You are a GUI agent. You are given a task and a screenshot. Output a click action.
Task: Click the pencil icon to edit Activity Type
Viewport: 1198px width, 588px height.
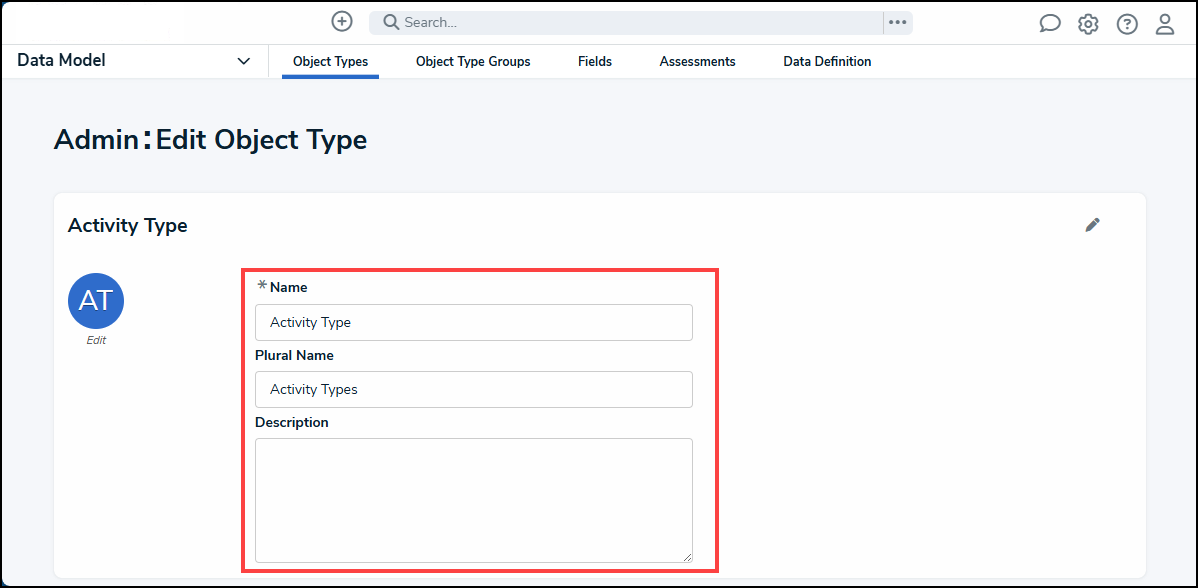(x=1092, y=225)
